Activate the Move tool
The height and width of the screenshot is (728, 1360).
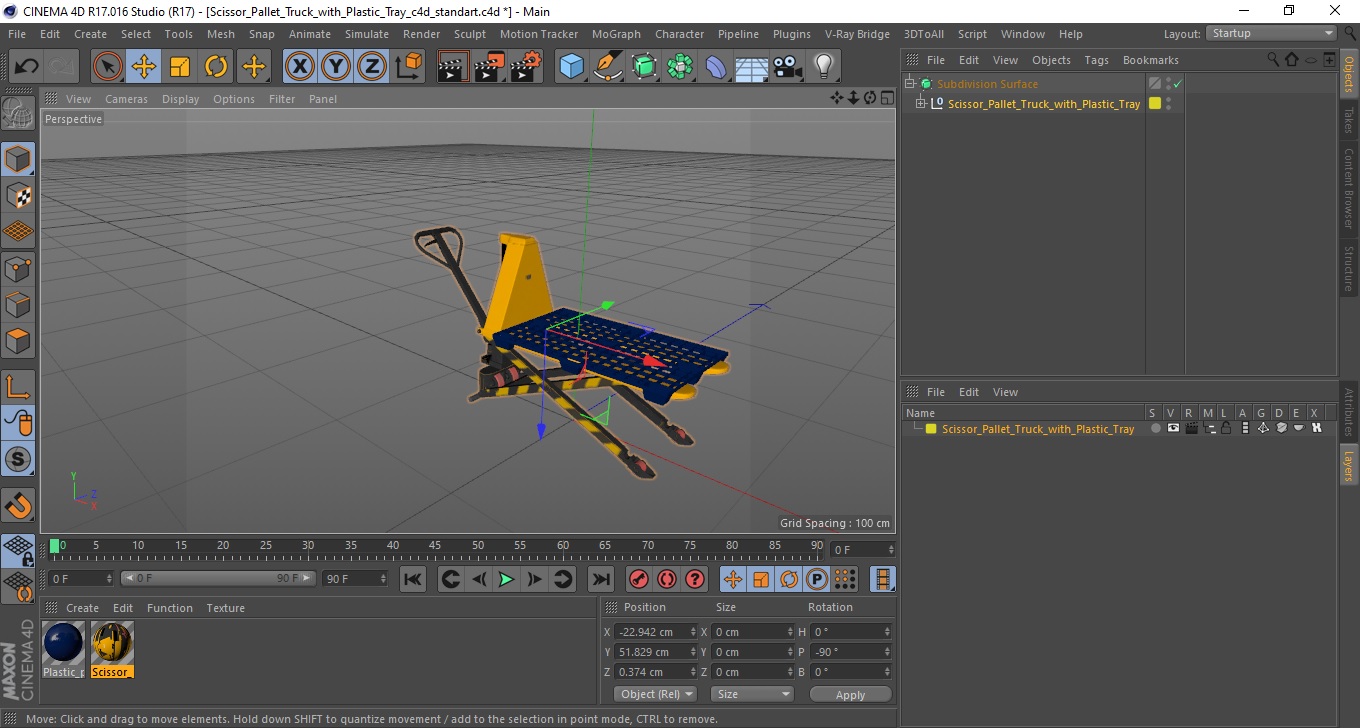[144, 67]
